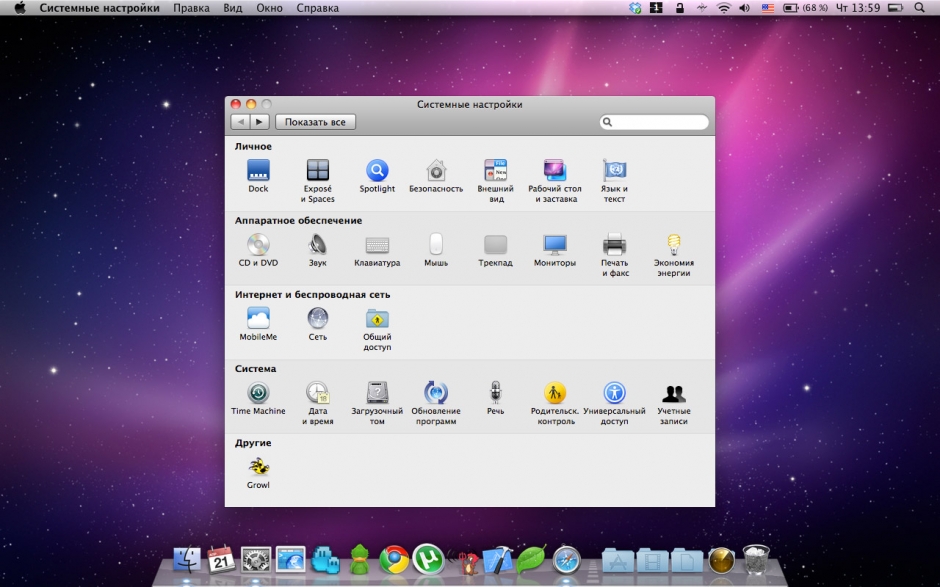Open Внешний вид appearance pane
The height and width of the screenshot is (587, 940).
click(496, 180)
